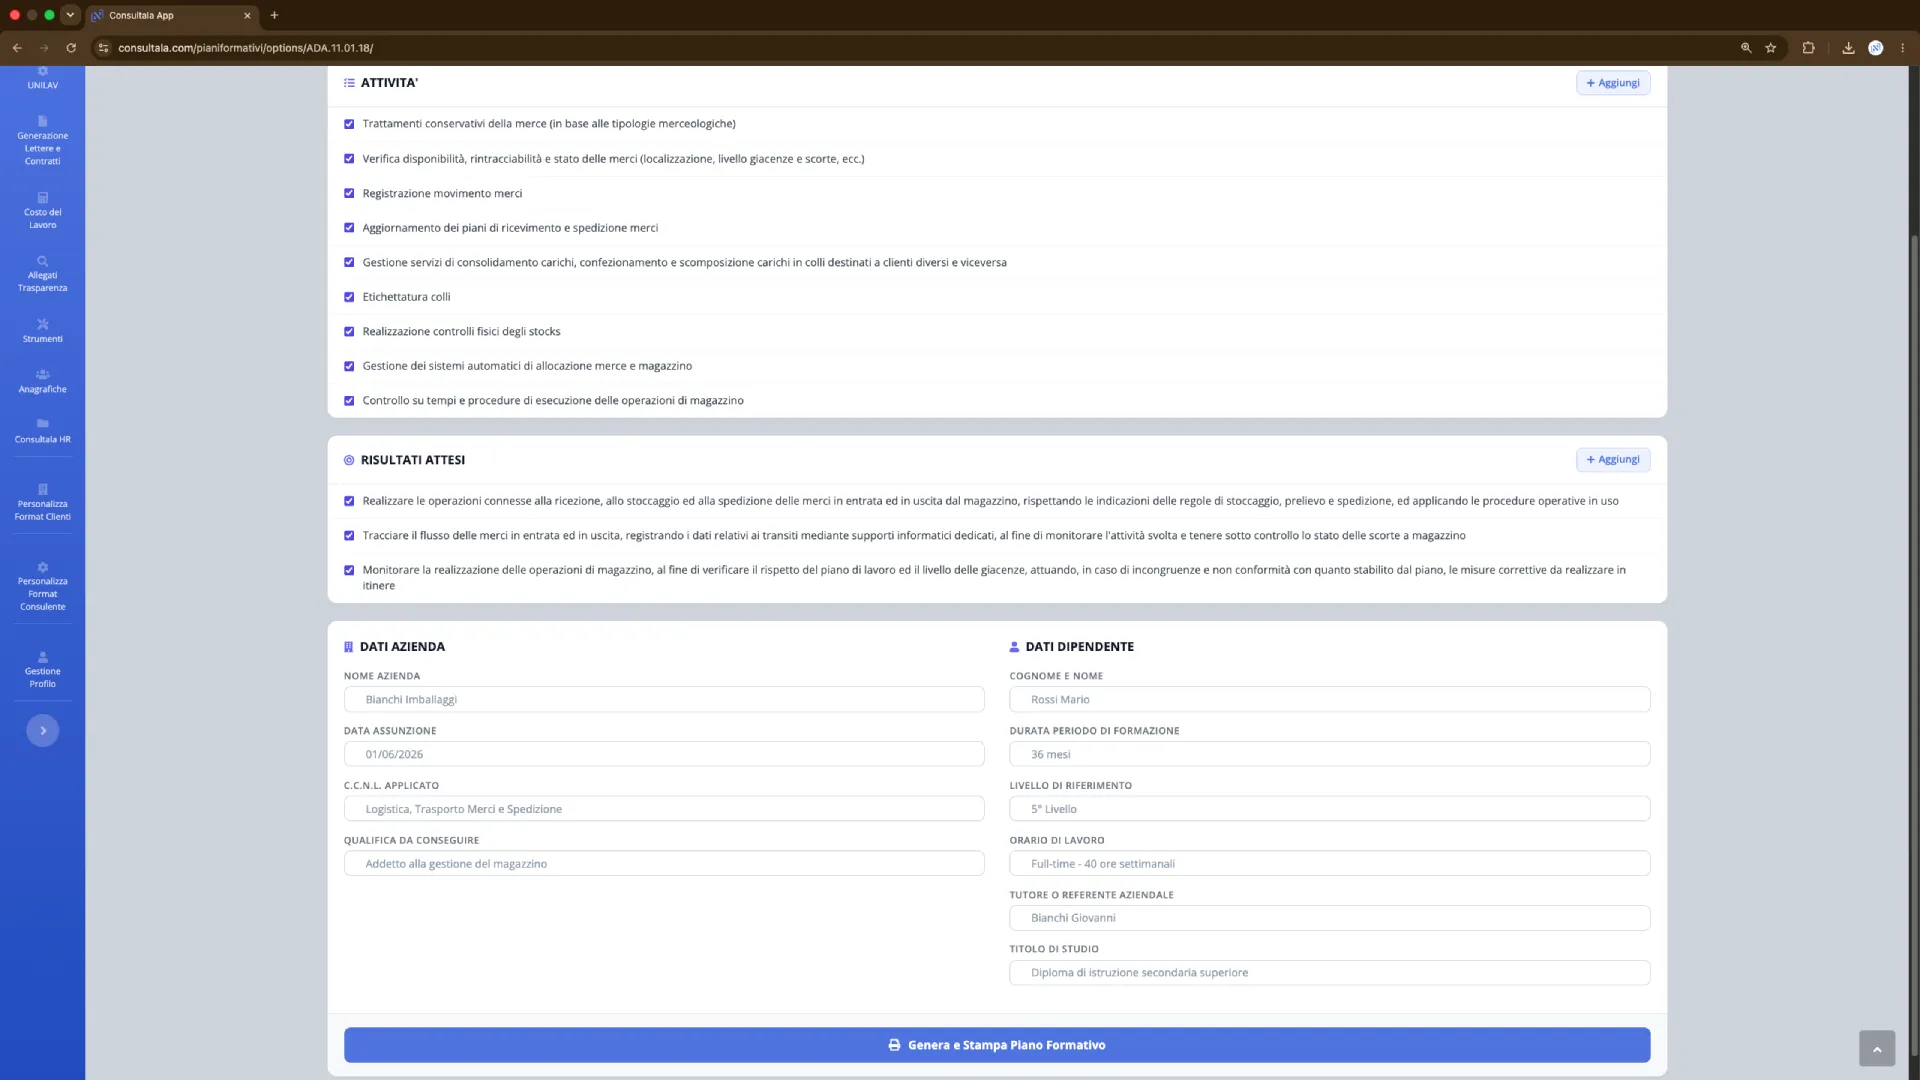Click Tutore o Referente Aziendale field
This screenshot has height=1080, width=1920.
[x=1330, y=918]
